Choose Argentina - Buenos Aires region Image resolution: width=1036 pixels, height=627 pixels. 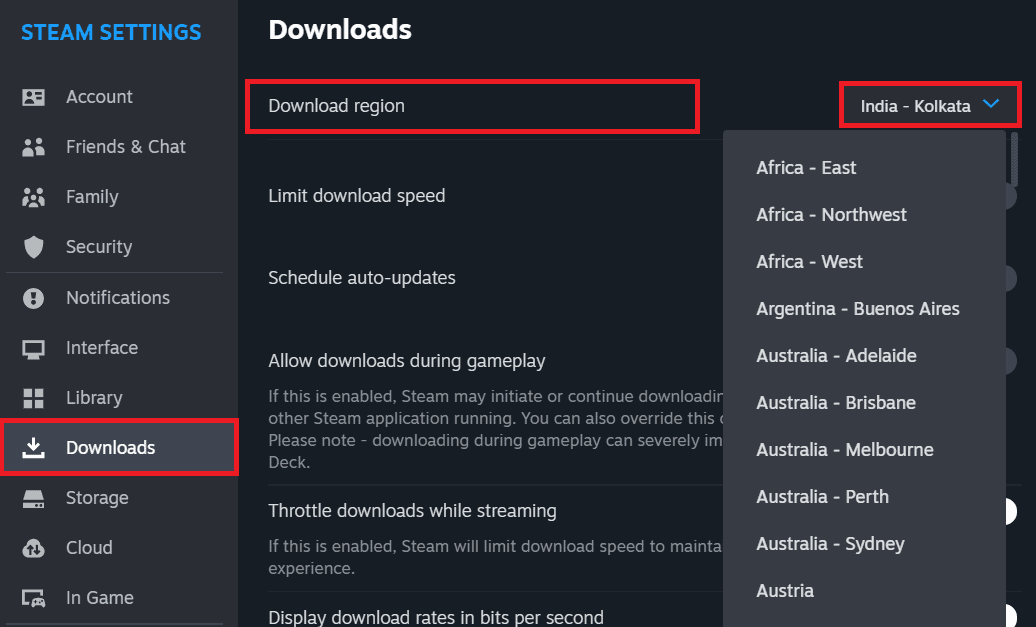pyautogui.click(x=858, y=308)
